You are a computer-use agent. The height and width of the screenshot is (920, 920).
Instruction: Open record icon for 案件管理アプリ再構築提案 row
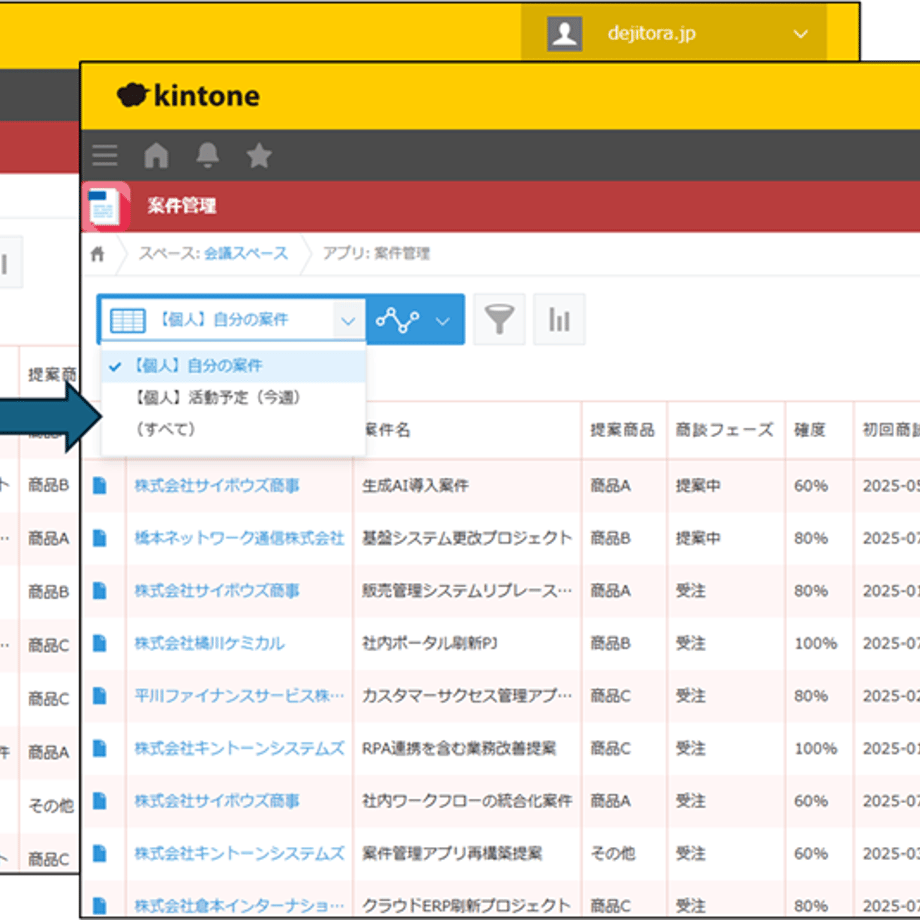[100, 853]
